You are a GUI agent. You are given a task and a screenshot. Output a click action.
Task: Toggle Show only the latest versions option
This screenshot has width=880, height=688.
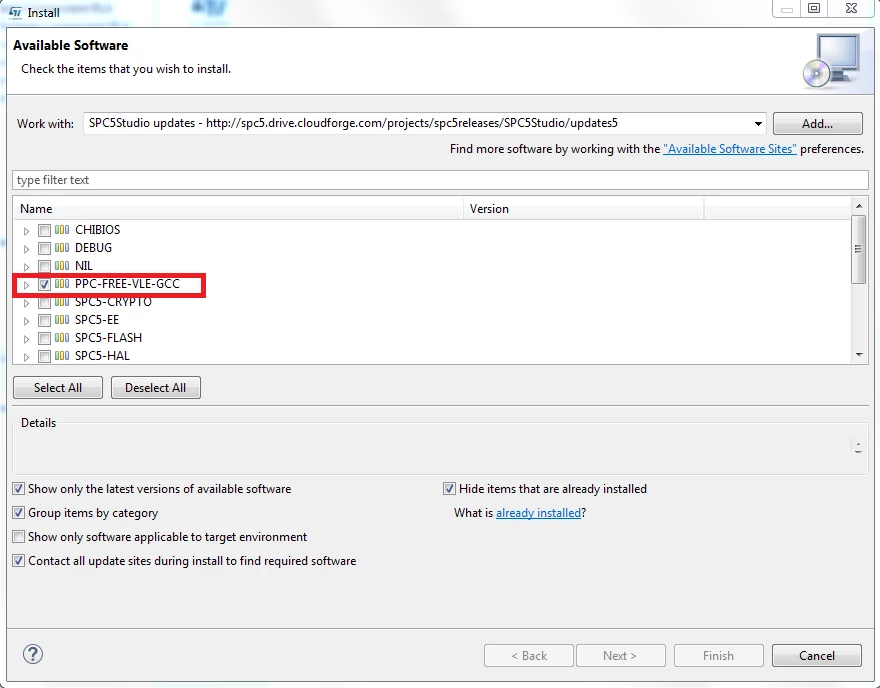(x=19, y=489)
